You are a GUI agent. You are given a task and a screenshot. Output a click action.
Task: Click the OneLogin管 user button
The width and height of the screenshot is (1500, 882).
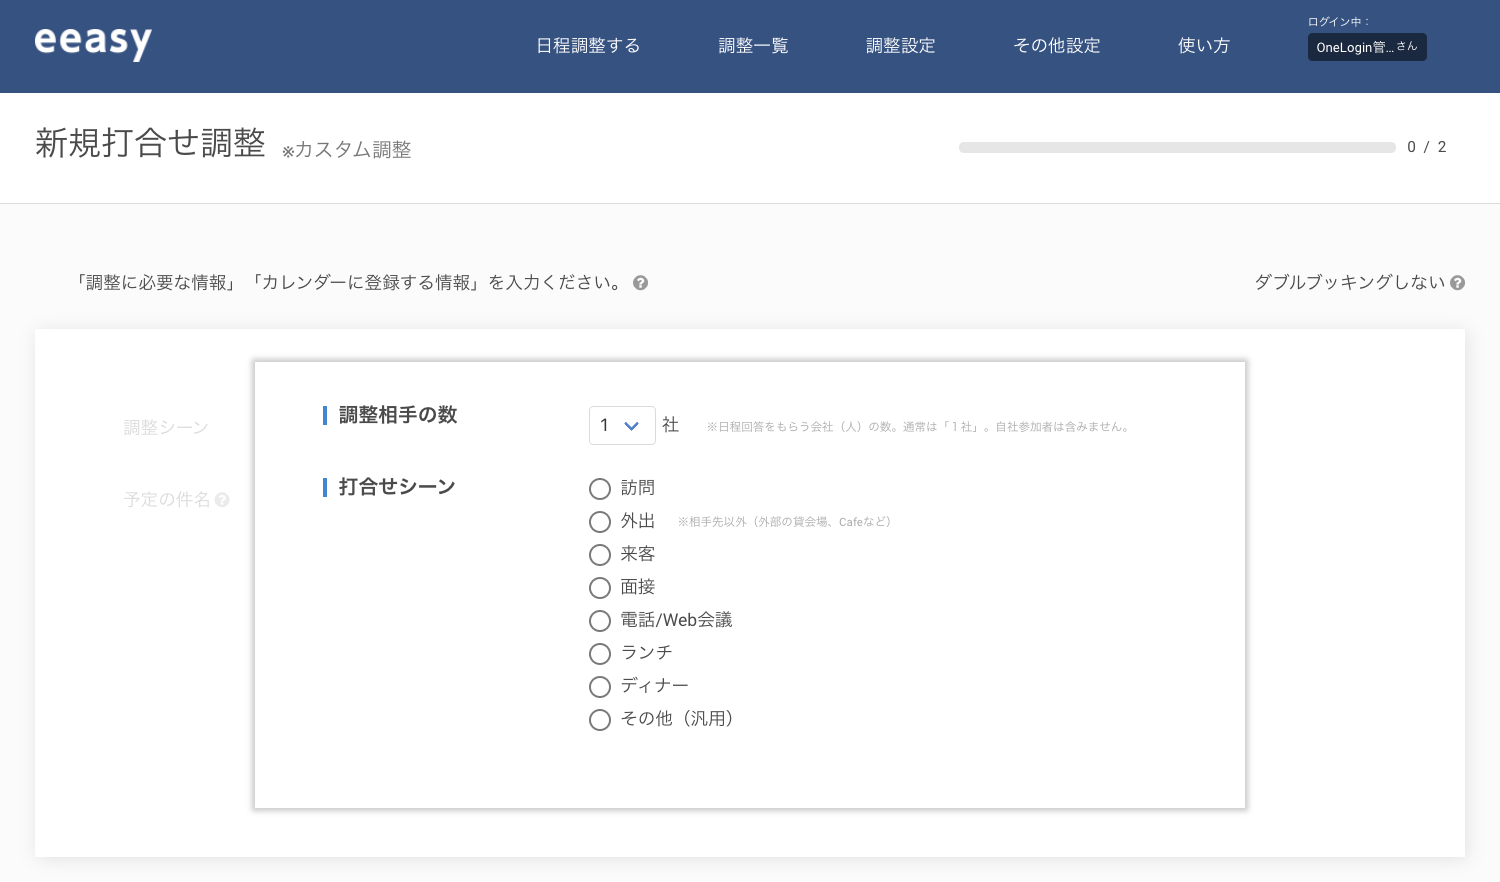1367,47
